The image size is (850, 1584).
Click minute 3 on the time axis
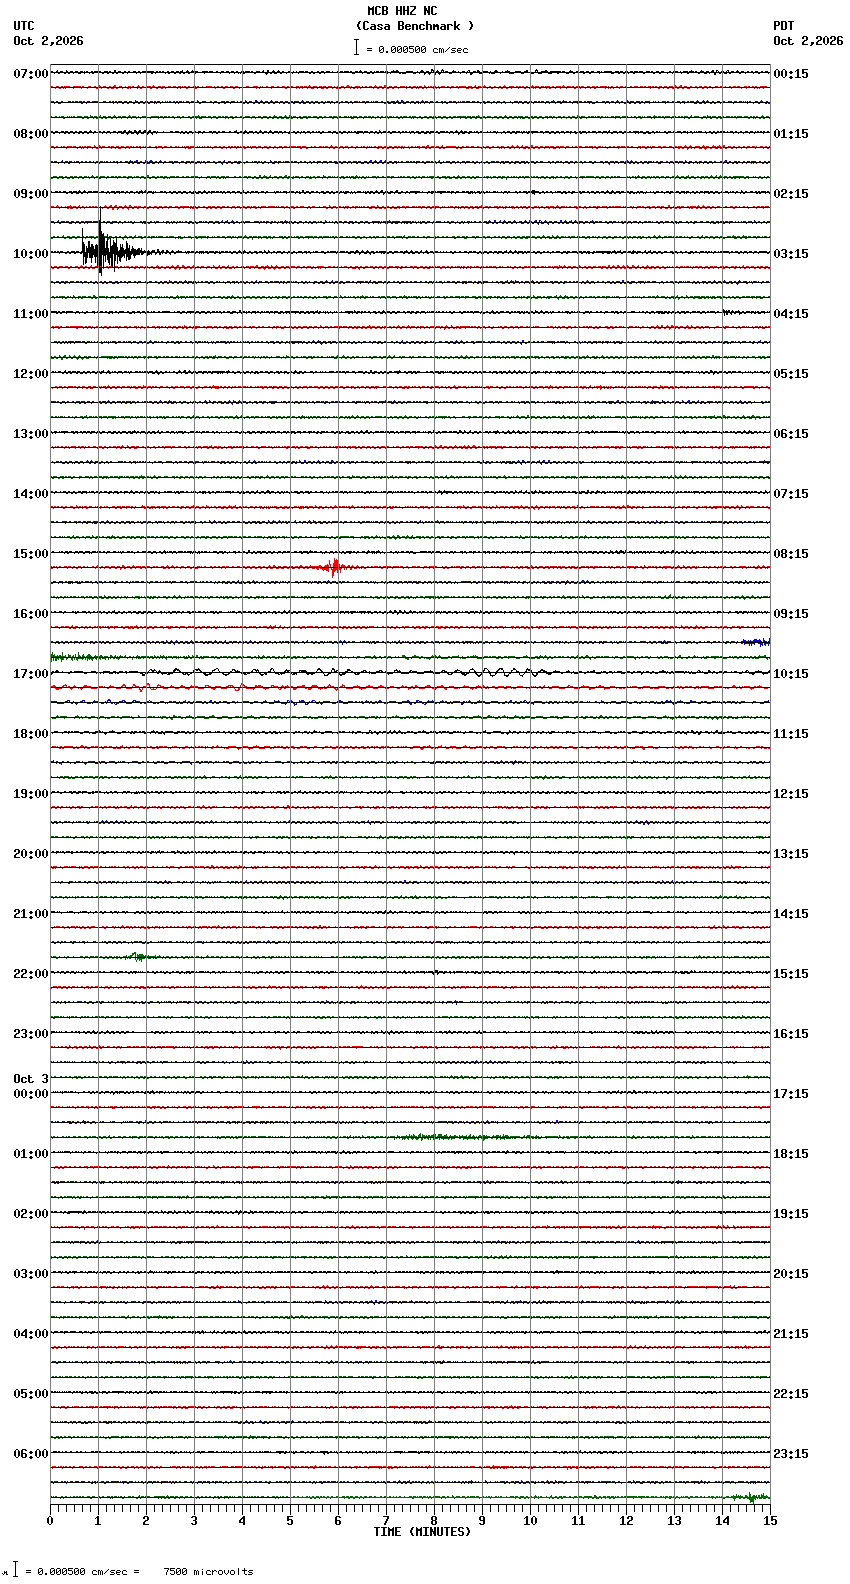tap(194, 1521)
